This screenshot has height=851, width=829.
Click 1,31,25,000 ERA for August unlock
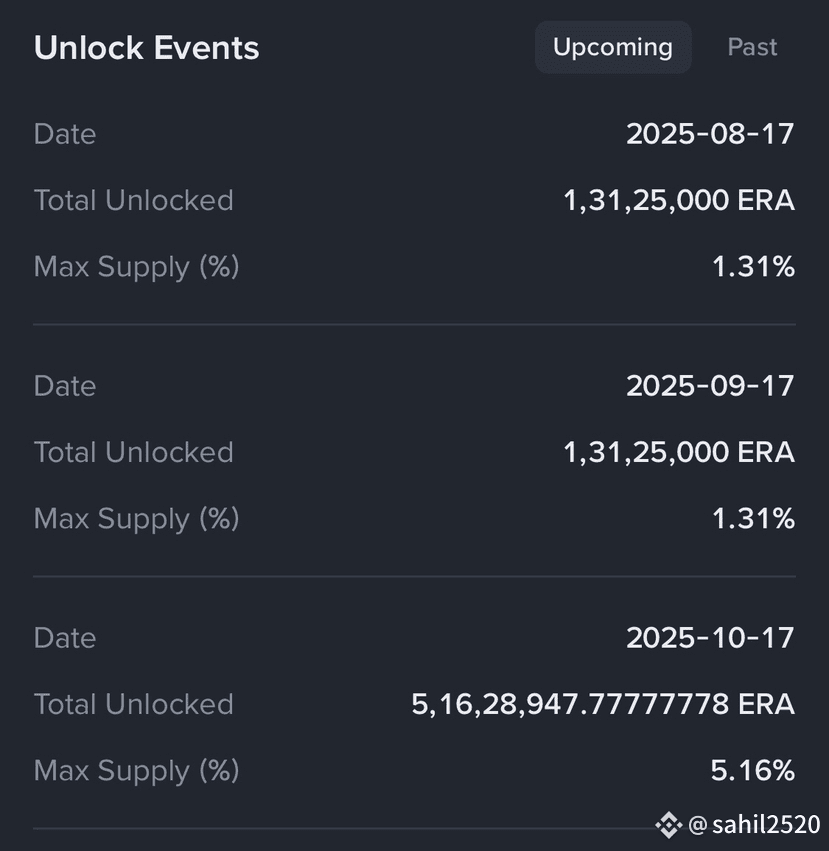[x=679, y=200]
